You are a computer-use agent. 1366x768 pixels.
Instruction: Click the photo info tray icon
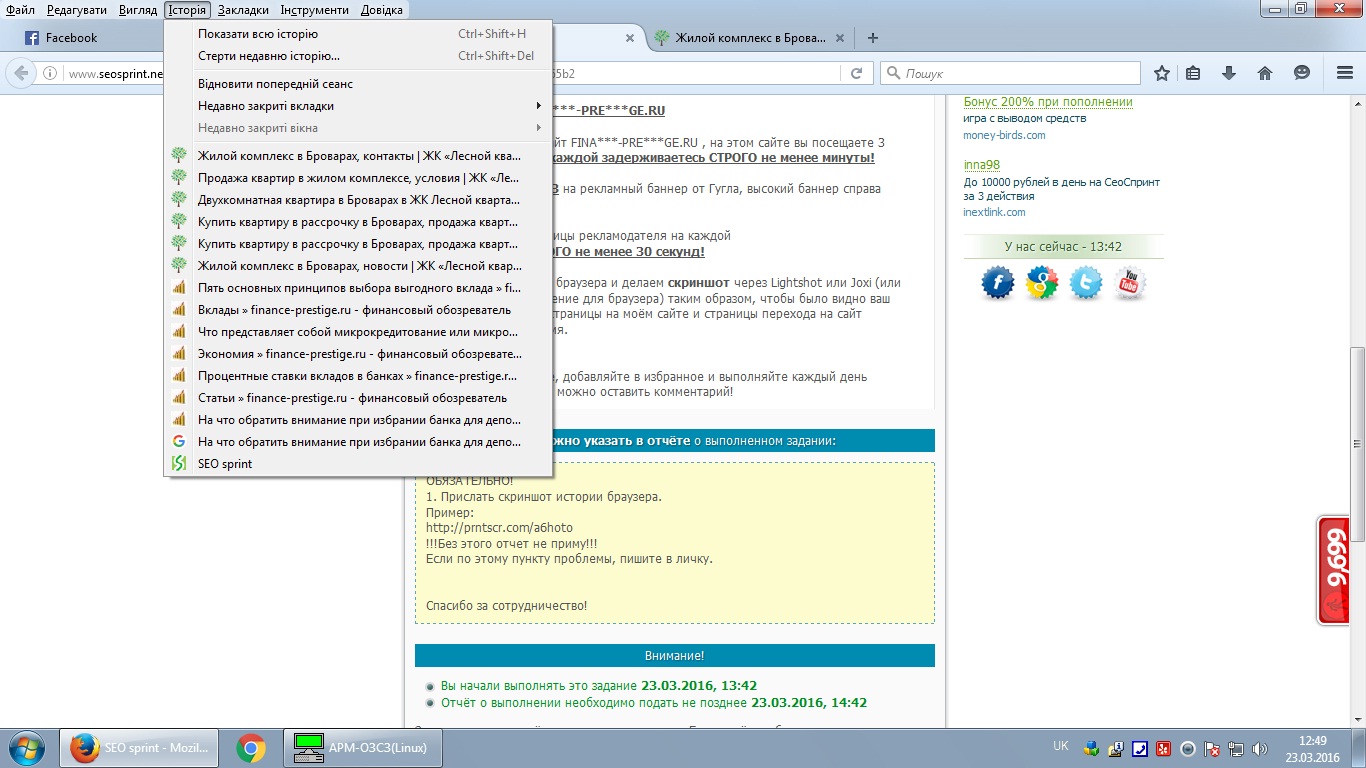pyautogui.click(x=1116, y=748)
